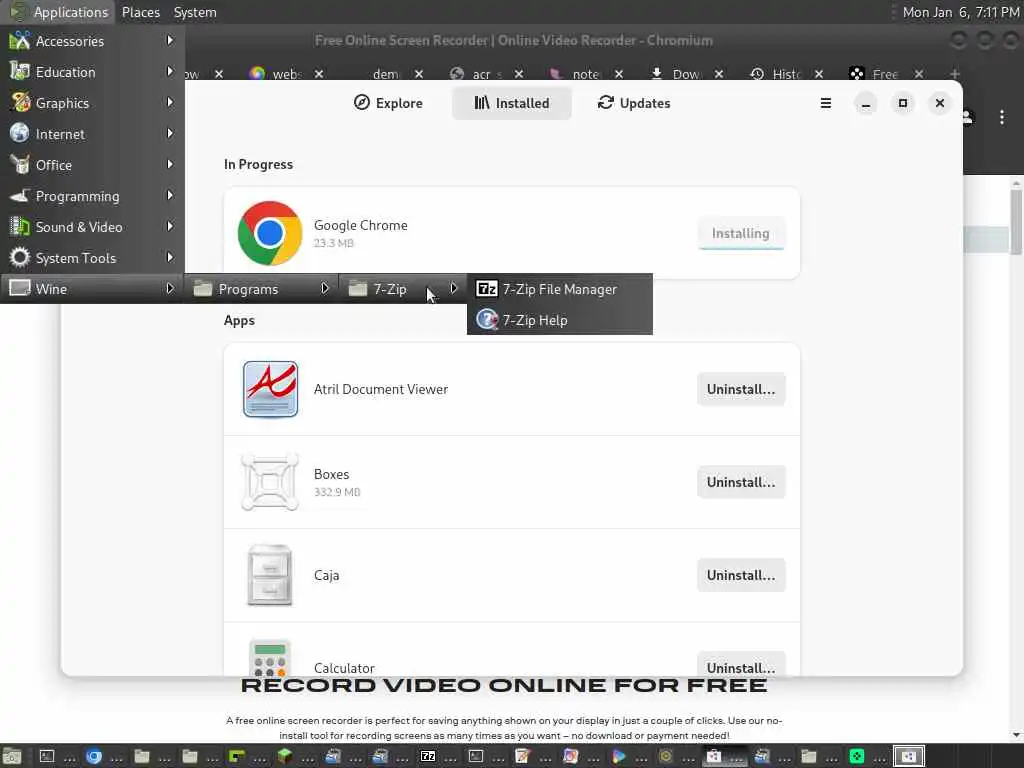Screen dimensions: 1024x768
Task: Uninstall Atril Document Viewer
Action: tap(741, 389)
